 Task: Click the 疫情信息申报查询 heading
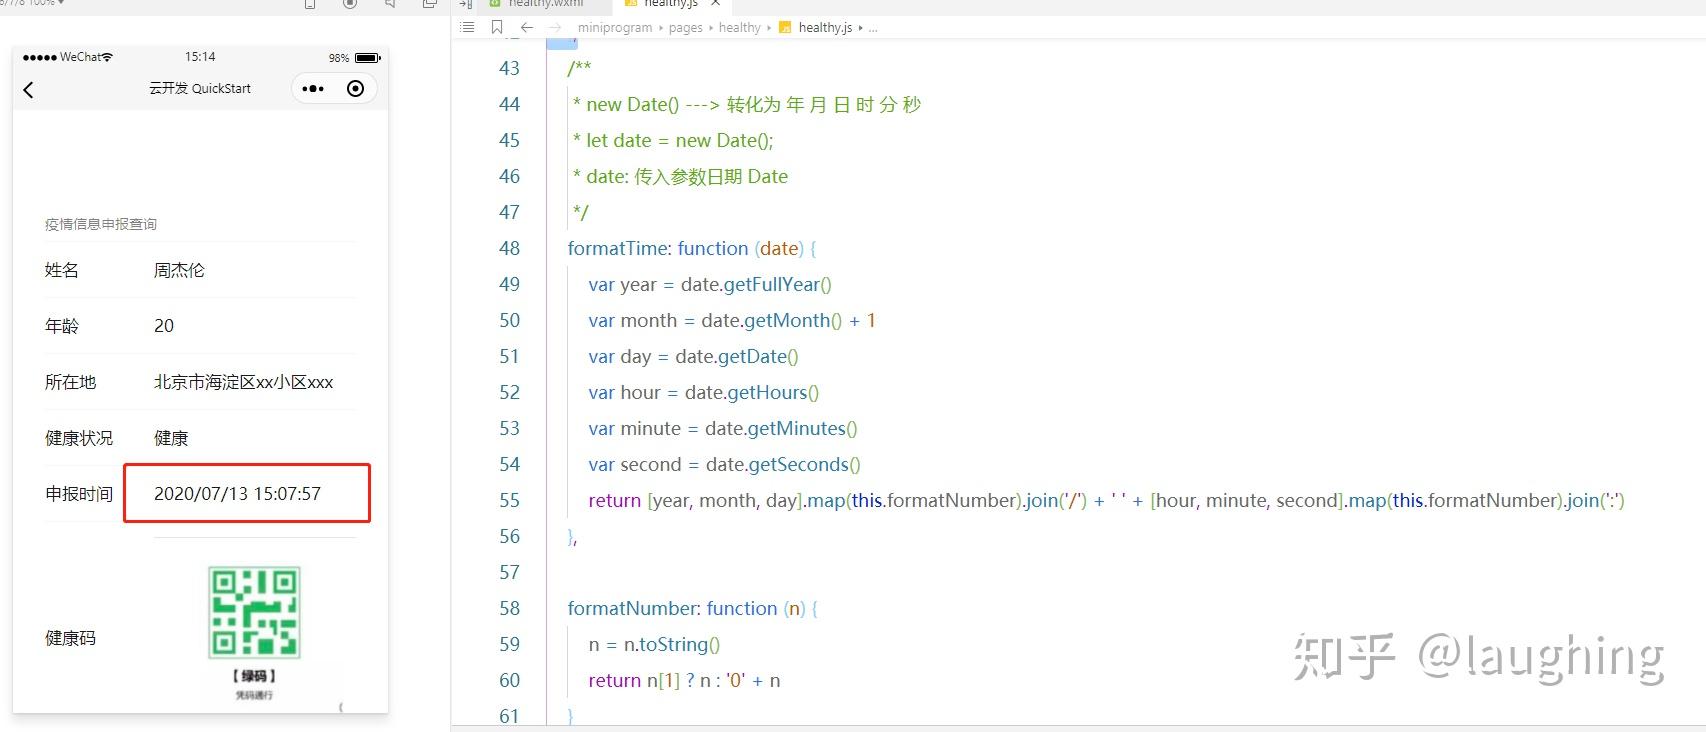point(101,224)
